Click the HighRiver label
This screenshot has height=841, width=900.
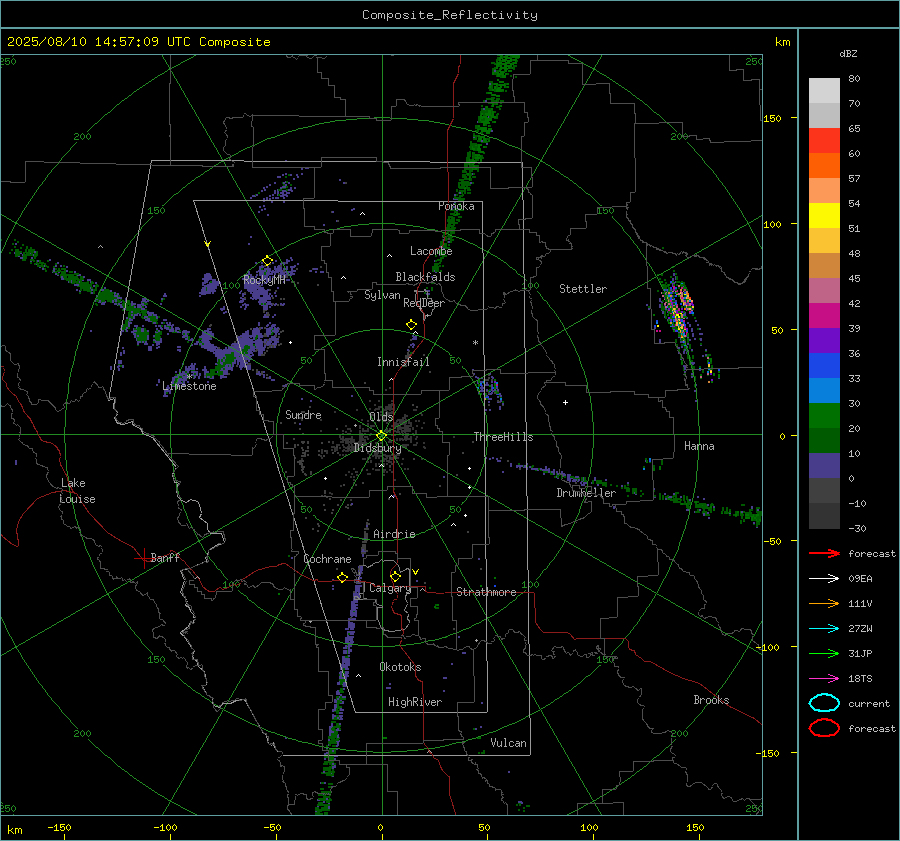coord(415,702)
